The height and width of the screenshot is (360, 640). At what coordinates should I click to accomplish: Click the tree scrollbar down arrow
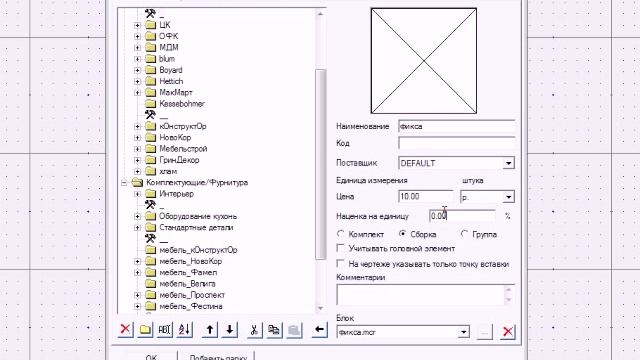[x=320, y=308]
